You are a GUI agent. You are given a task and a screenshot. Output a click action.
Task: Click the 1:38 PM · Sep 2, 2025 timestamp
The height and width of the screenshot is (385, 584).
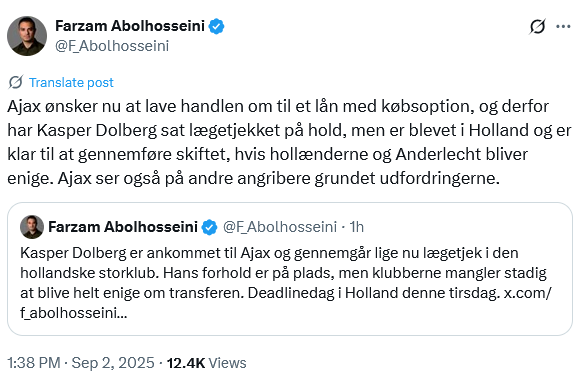pyautogui.click(x=80, y=363)
